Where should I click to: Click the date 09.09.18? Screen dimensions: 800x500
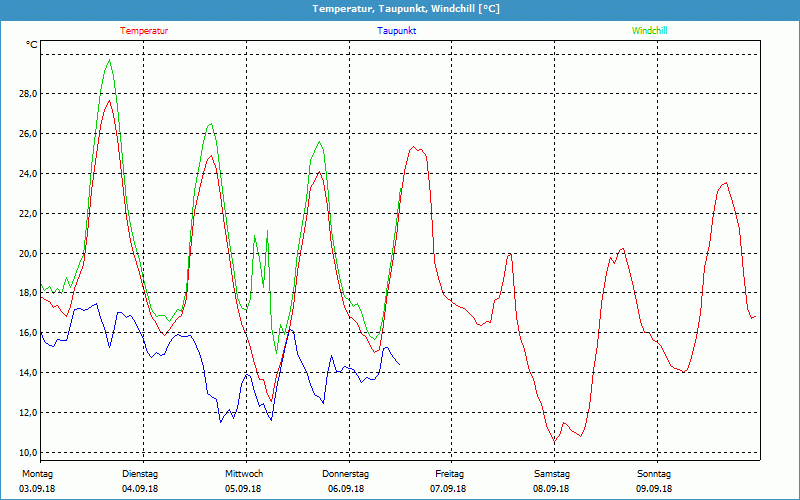pyautogui.click(x=654, y=489)
